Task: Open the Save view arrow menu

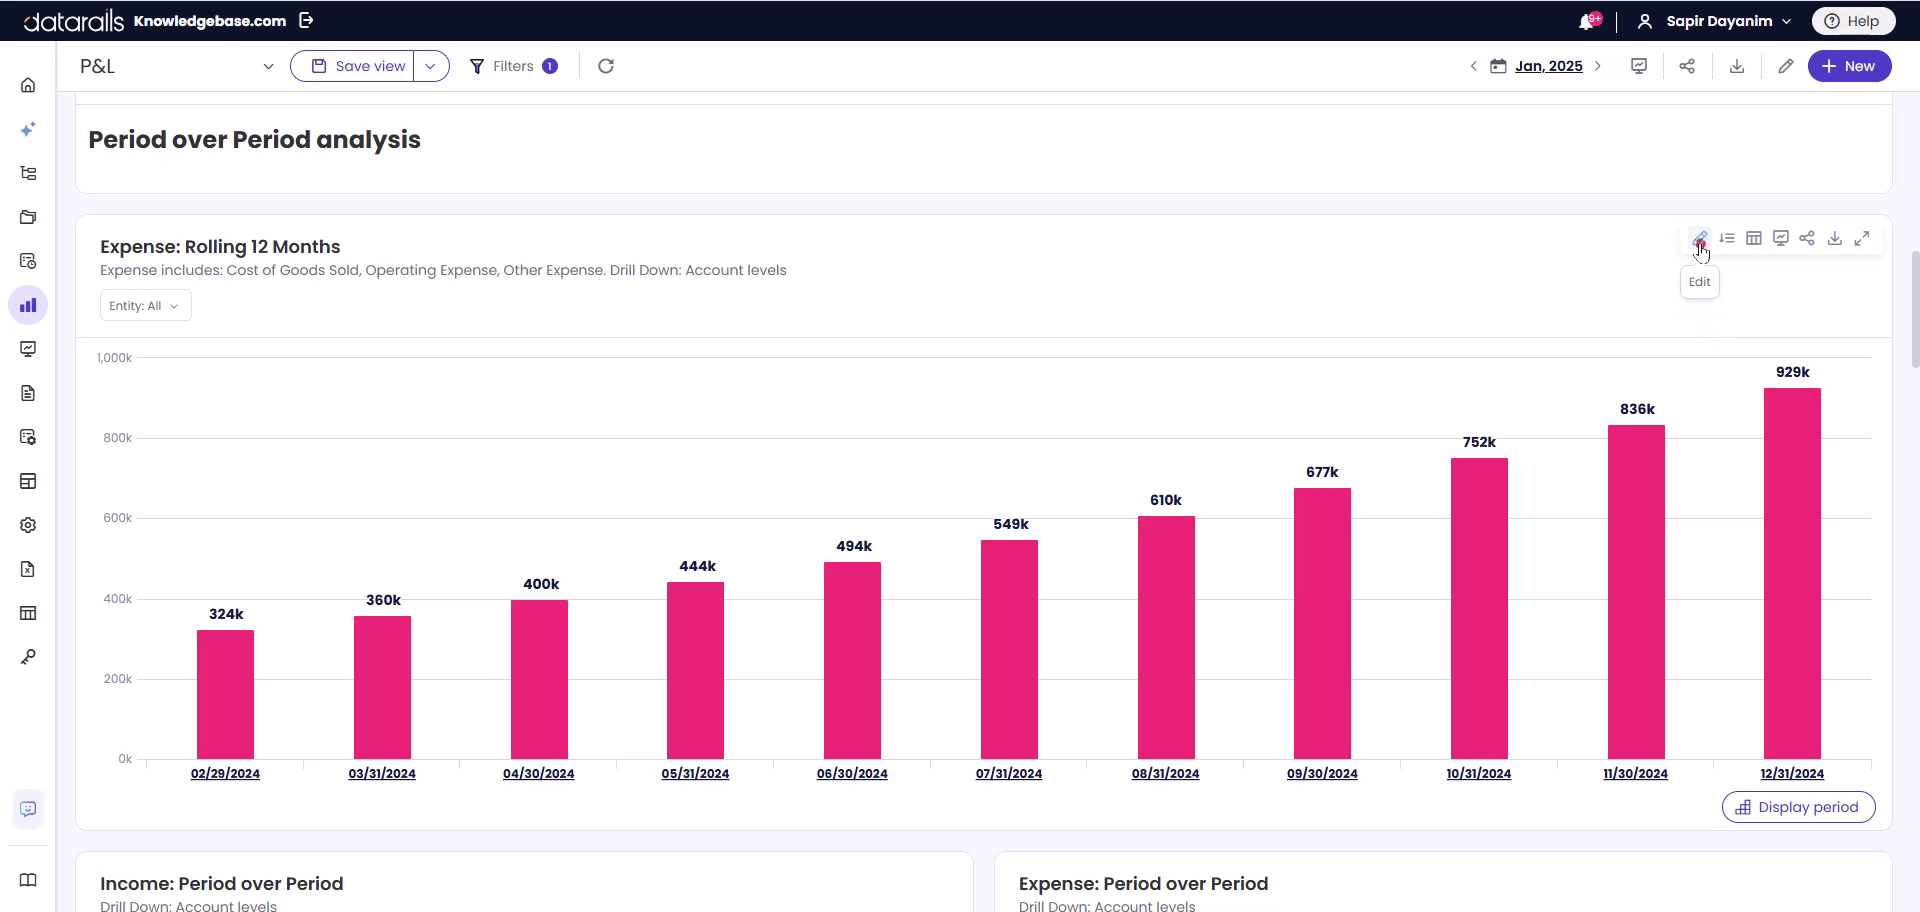Action: pyautogui.click(x=431, y=66)
